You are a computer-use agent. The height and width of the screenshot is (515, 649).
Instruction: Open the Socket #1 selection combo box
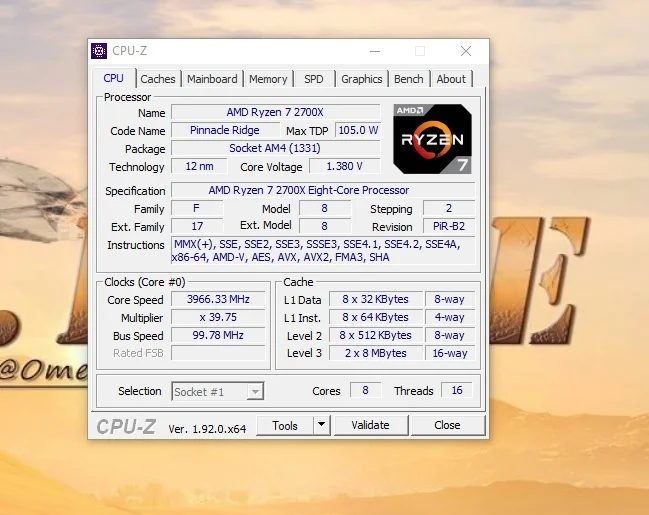[218, 391]
